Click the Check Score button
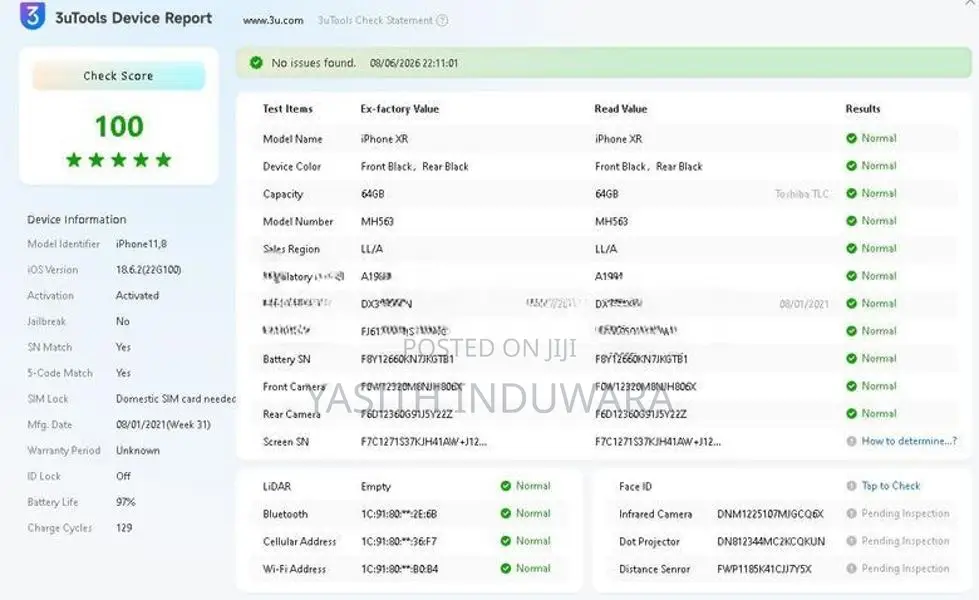Screen dimensions: 979x600 tap(118, 76)
